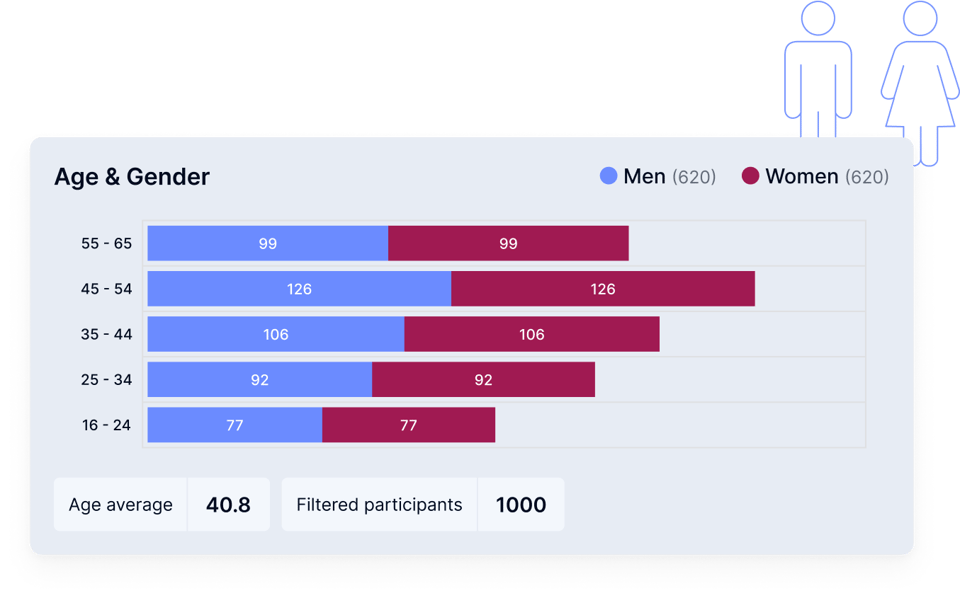Click the Age & Gender title
The height and width of the screenshot is (598, 960).
pos(132,177)
